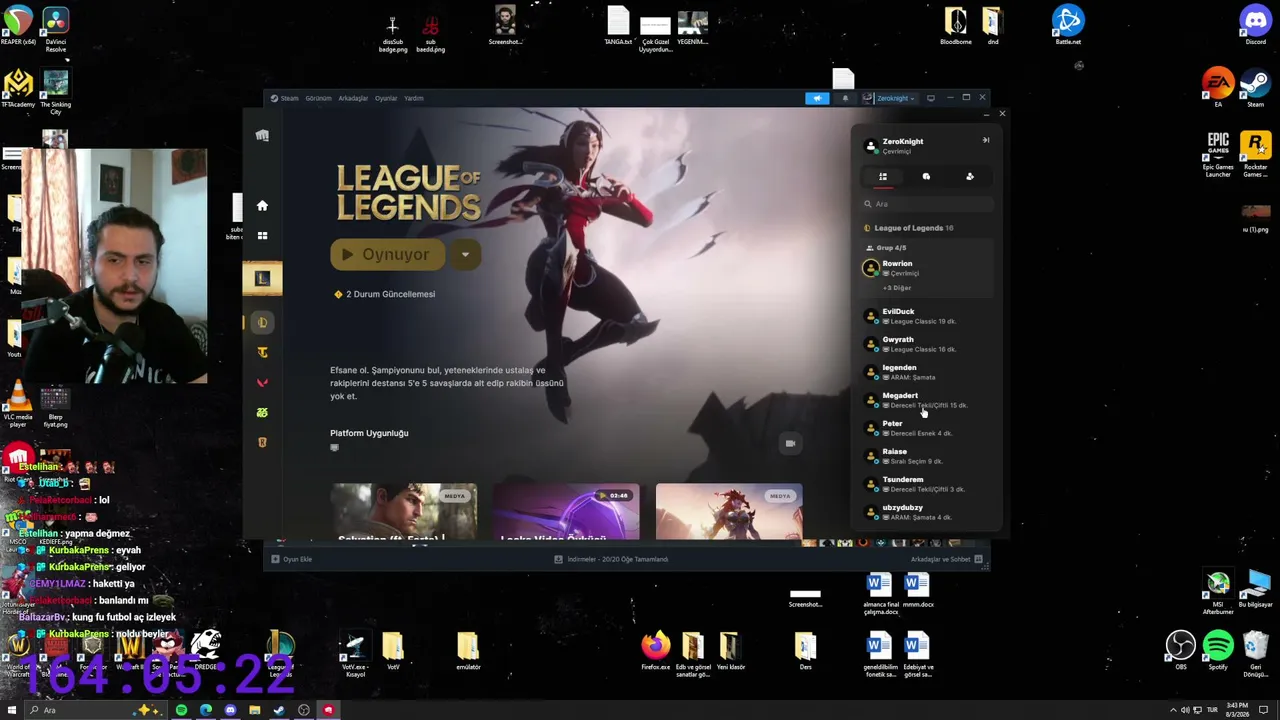Select the highlighted League of Legends tile in sidebar
The height and width of the screenshot is (720, 1280).
pyautogui.click(x=262, y=279)
